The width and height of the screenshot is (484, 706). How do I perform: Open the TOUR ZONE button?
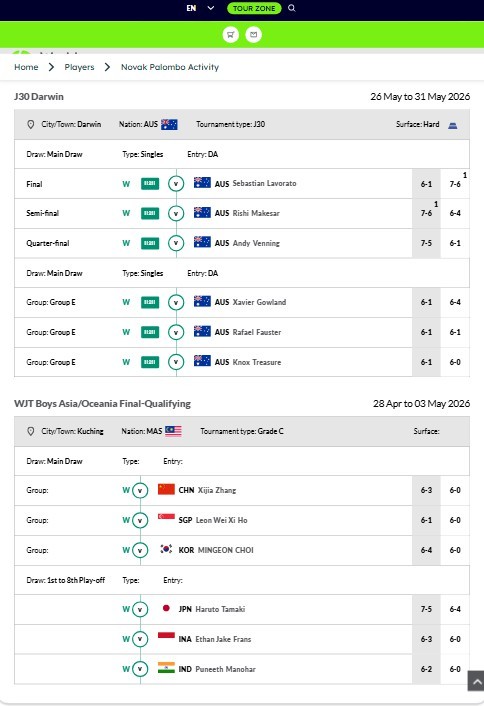[254, 8]
